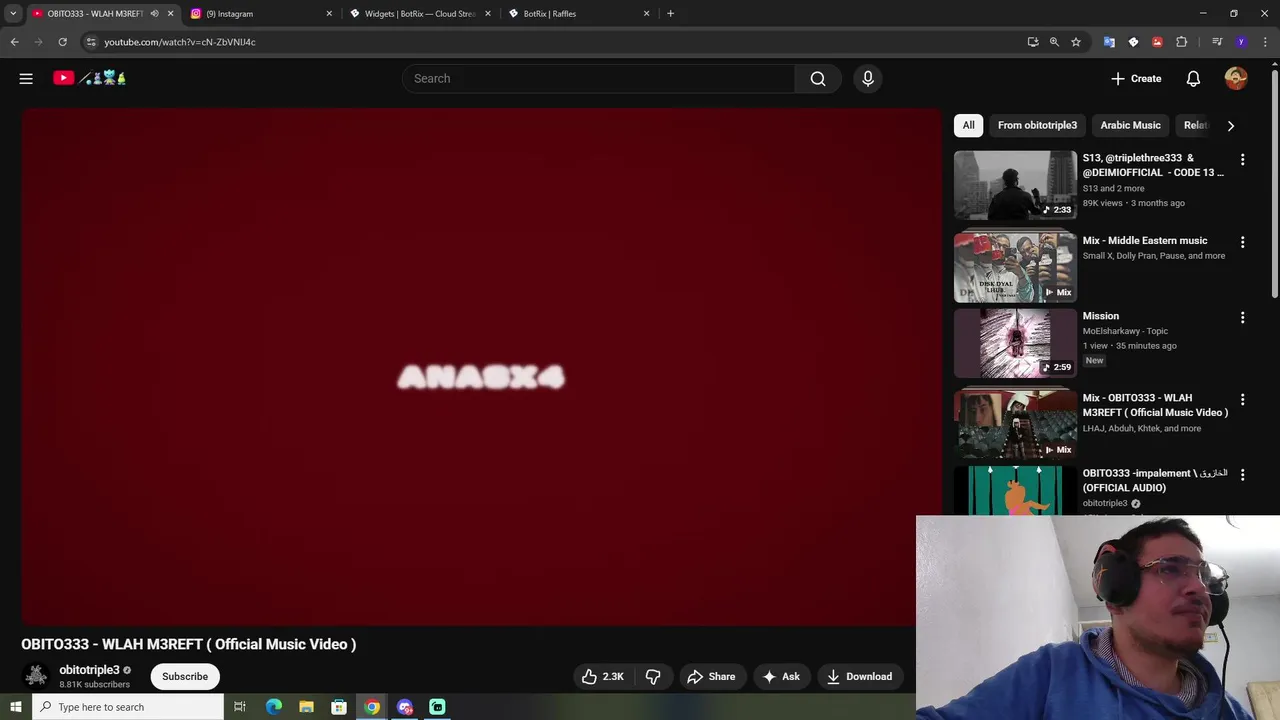Open options for S13 CODE 13 video

pyautogui.click(x=1242, y=160)
